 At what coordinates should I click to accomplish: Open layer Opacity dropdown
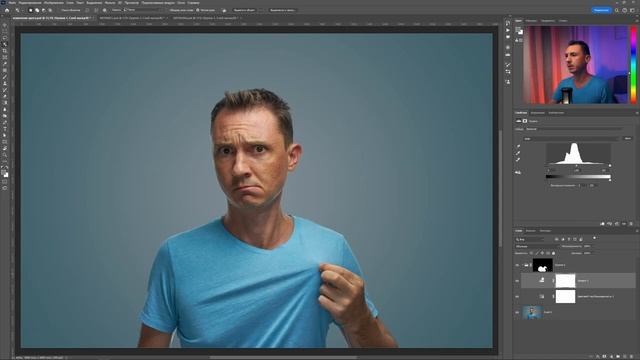[588, 246]
